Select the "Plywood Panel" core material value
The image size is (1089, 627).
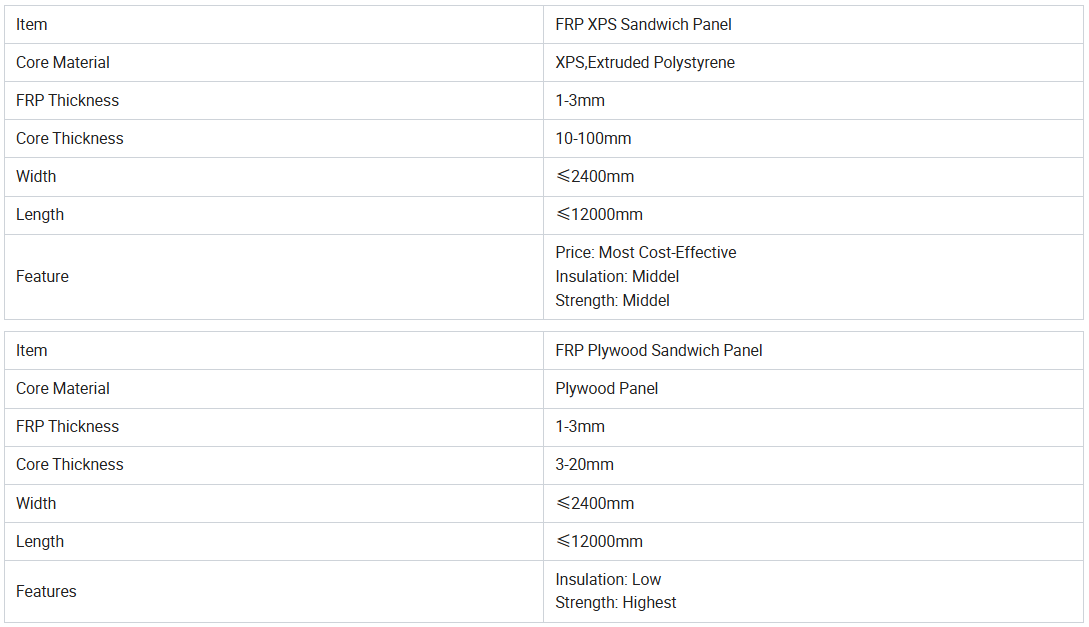tap(606, 388)
